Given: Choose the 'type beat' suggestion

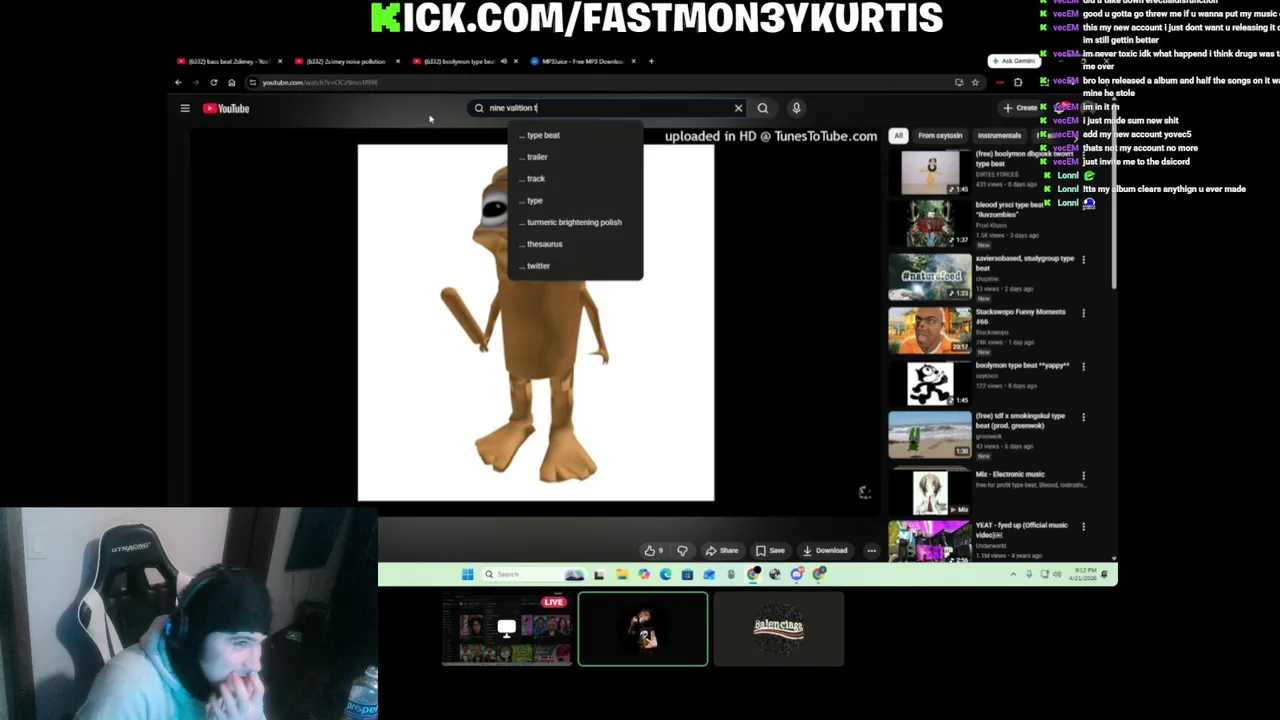Looking at the screenshot, I should click(575, 135).
